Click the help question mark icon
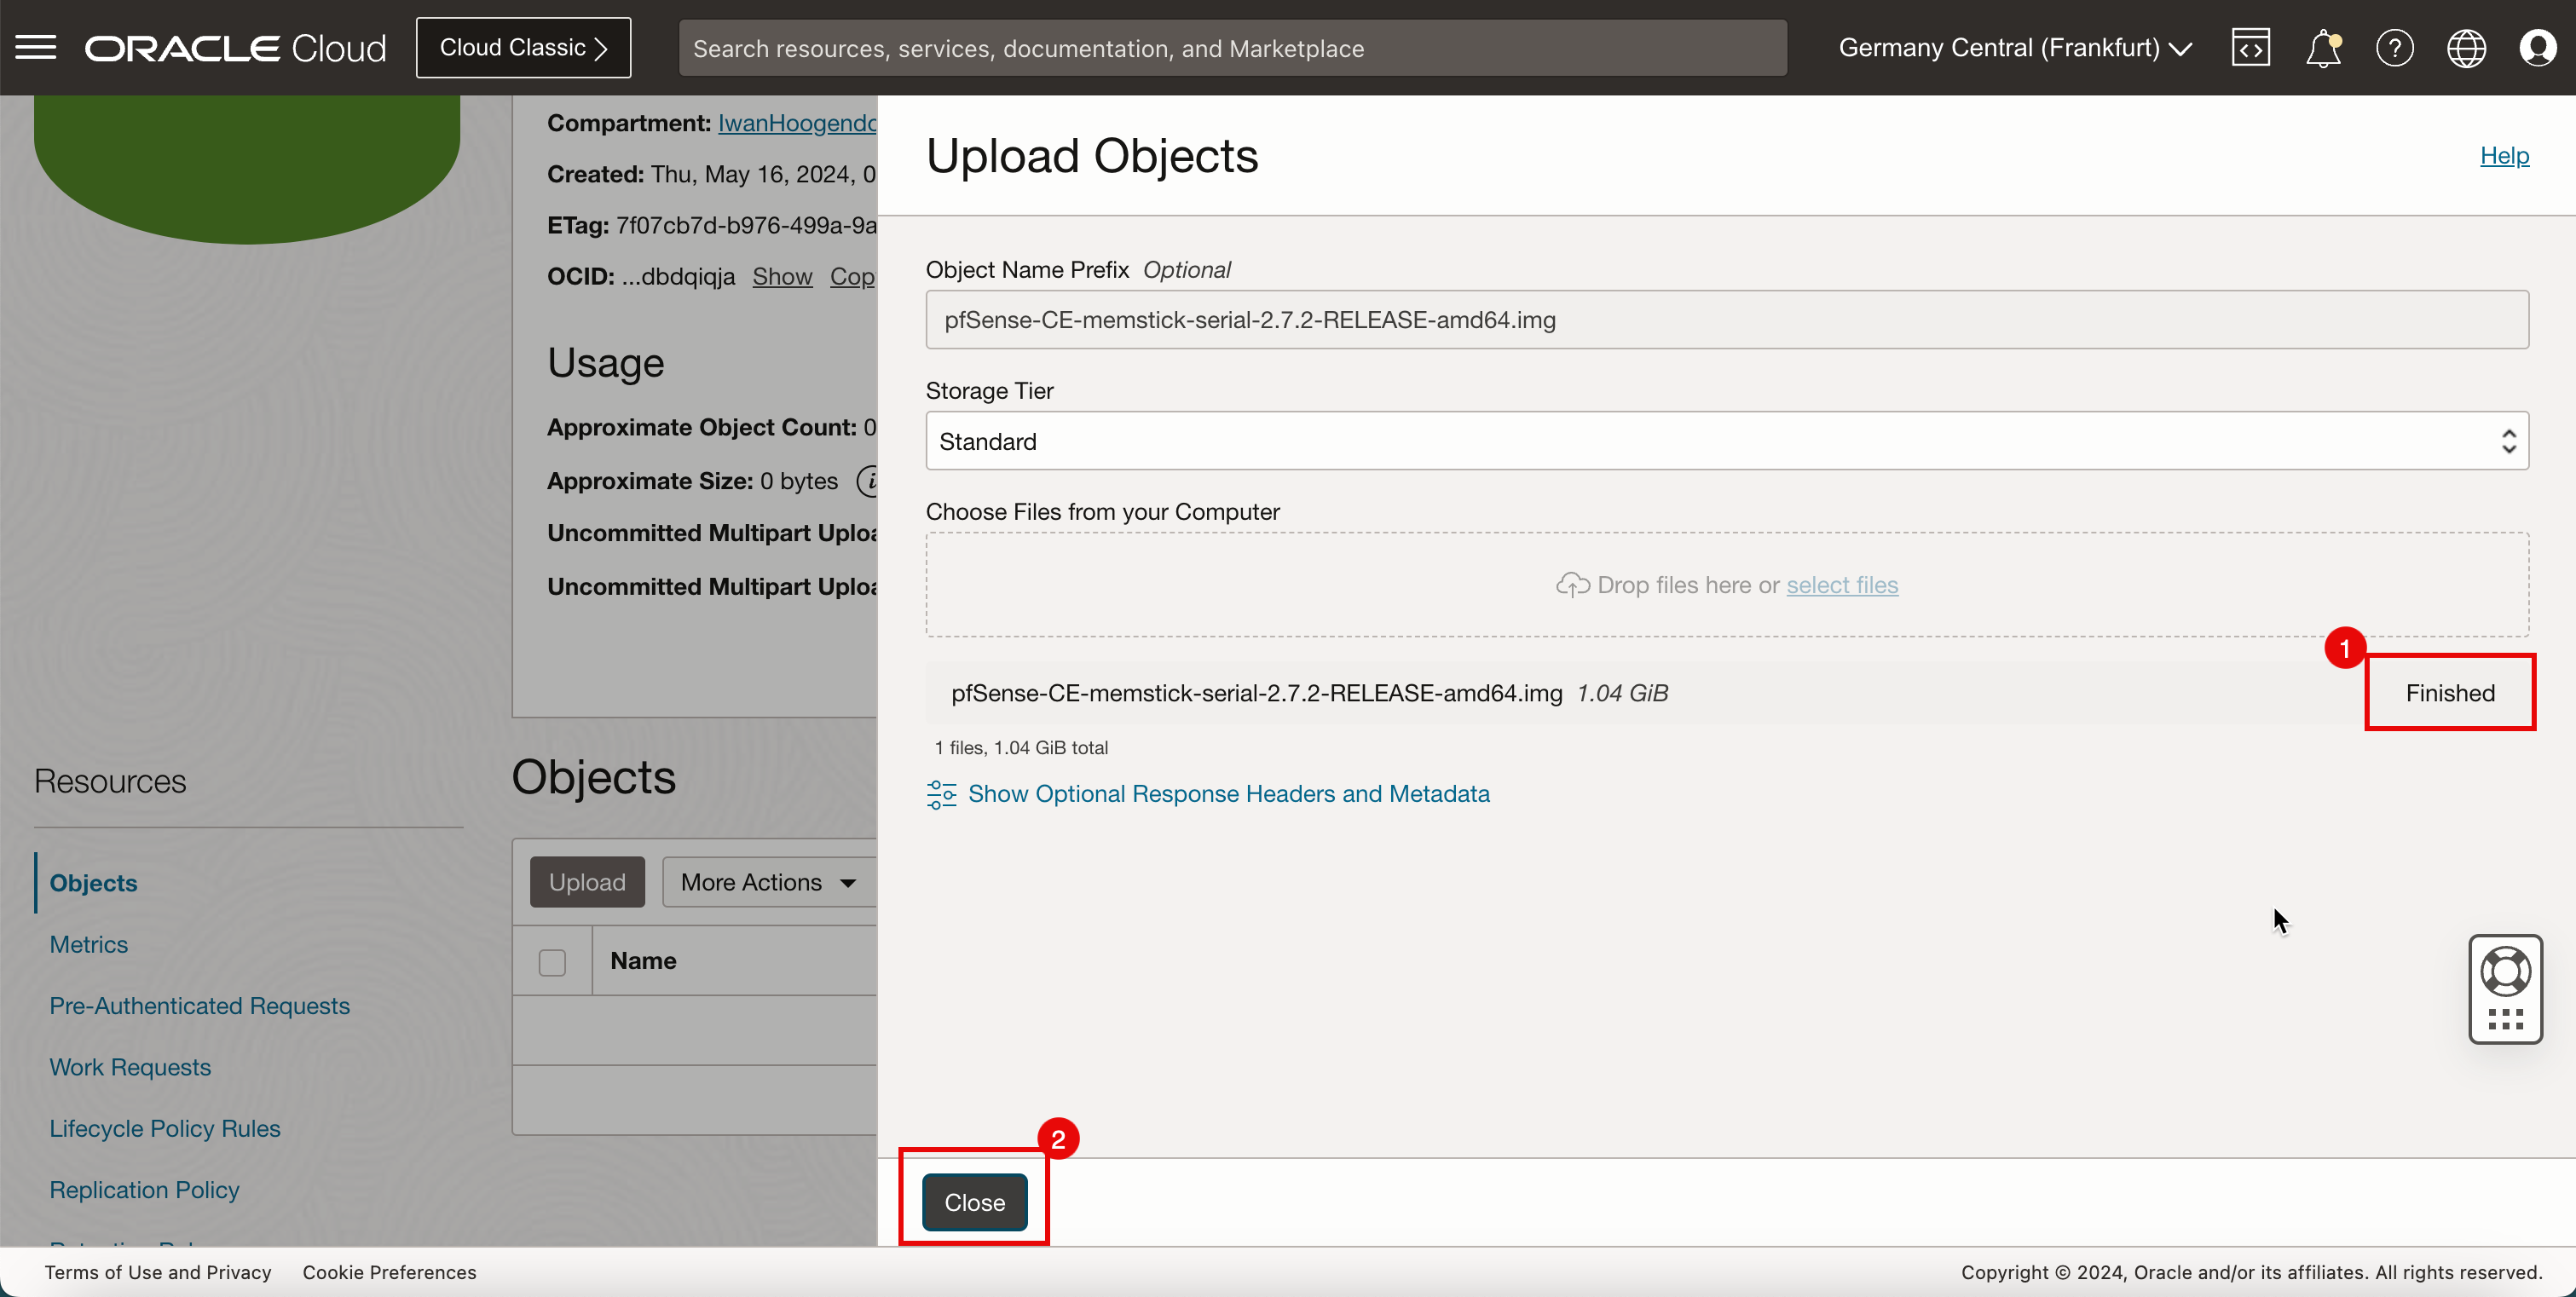 2393,48
